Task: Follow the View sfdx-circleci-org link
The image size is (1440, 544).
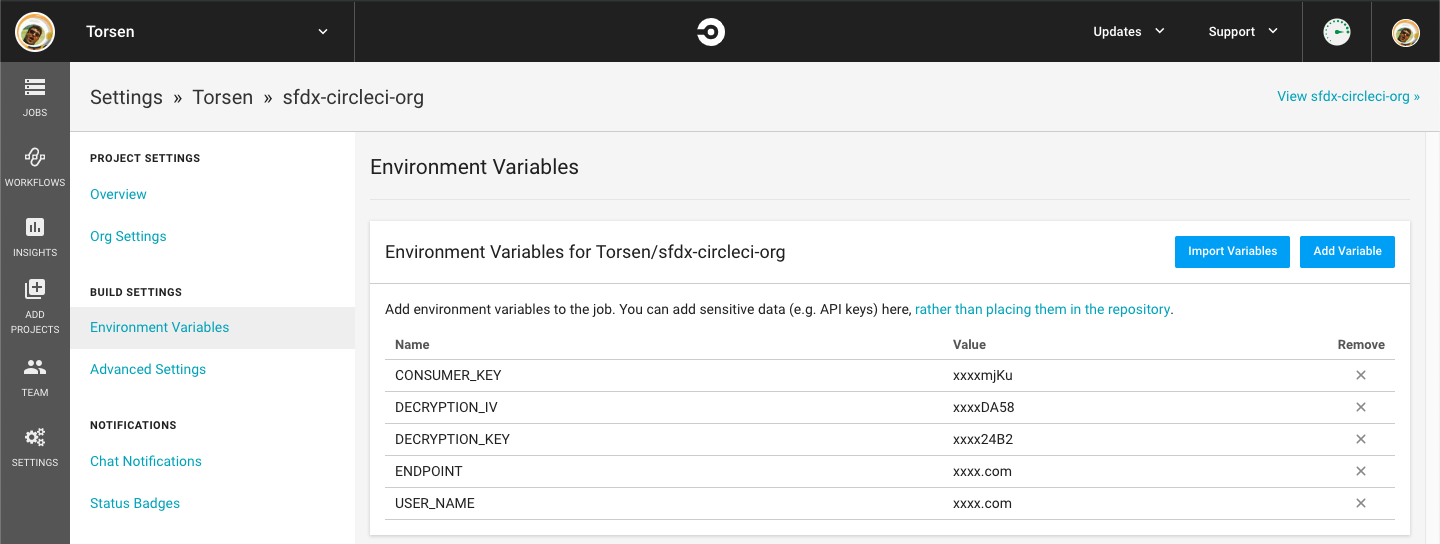Action: tap(1348, 97)
